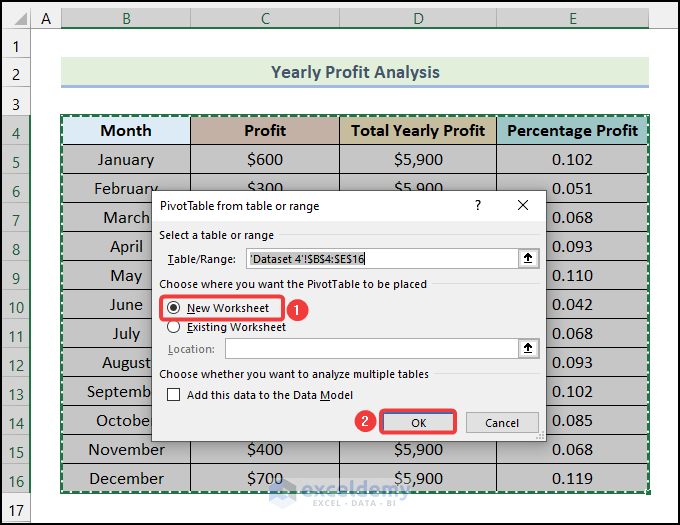Click the Location collapse dialog arrow icon
The image size is (680, 525).
528,349
